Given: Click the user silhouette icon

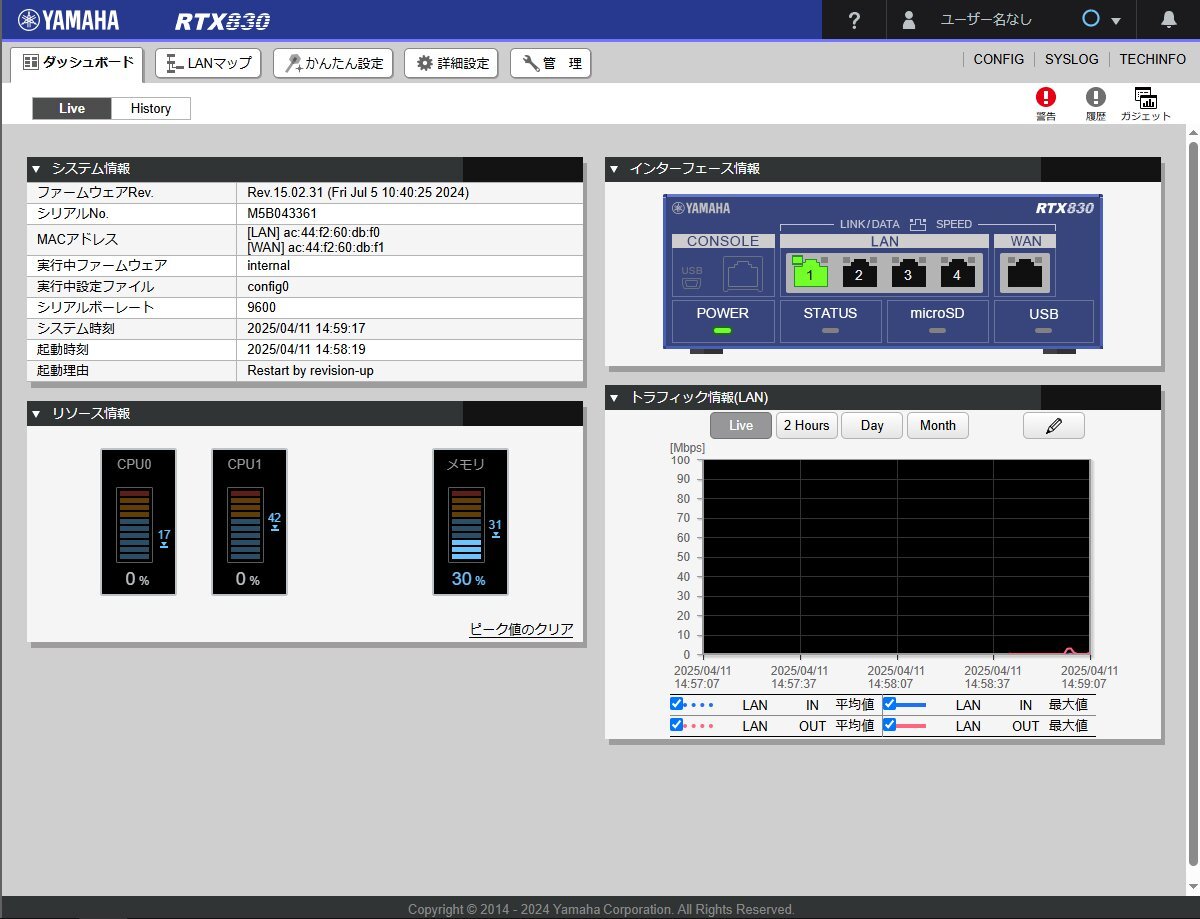Looking at the screenshot, I should pos(909,20).
